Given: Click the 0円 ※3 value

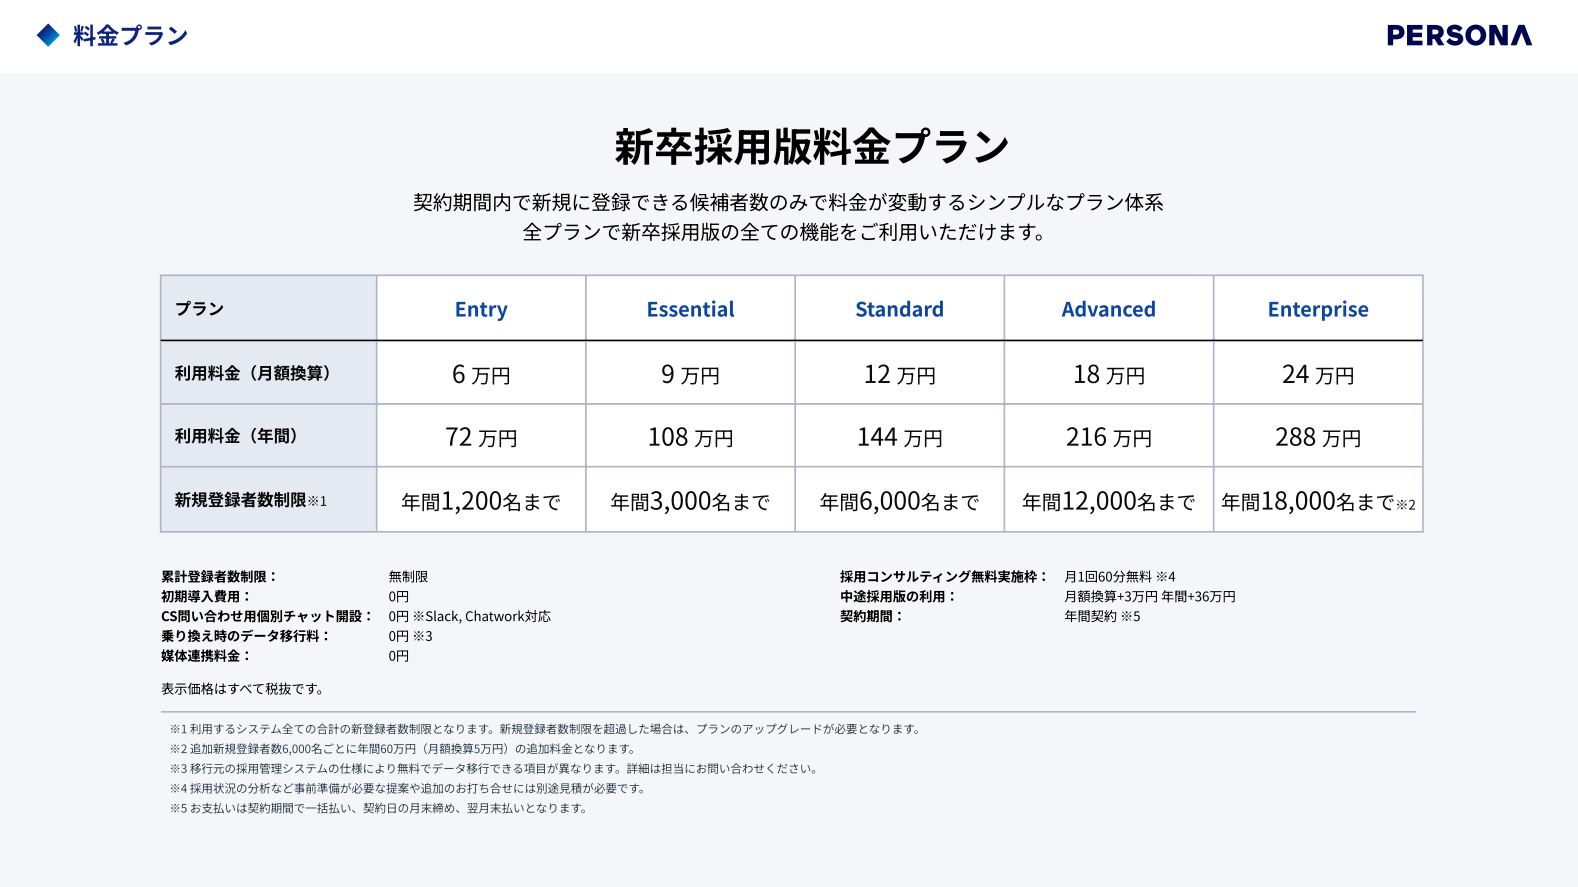Looking at the screenshot, I should (x=411, y=636).
